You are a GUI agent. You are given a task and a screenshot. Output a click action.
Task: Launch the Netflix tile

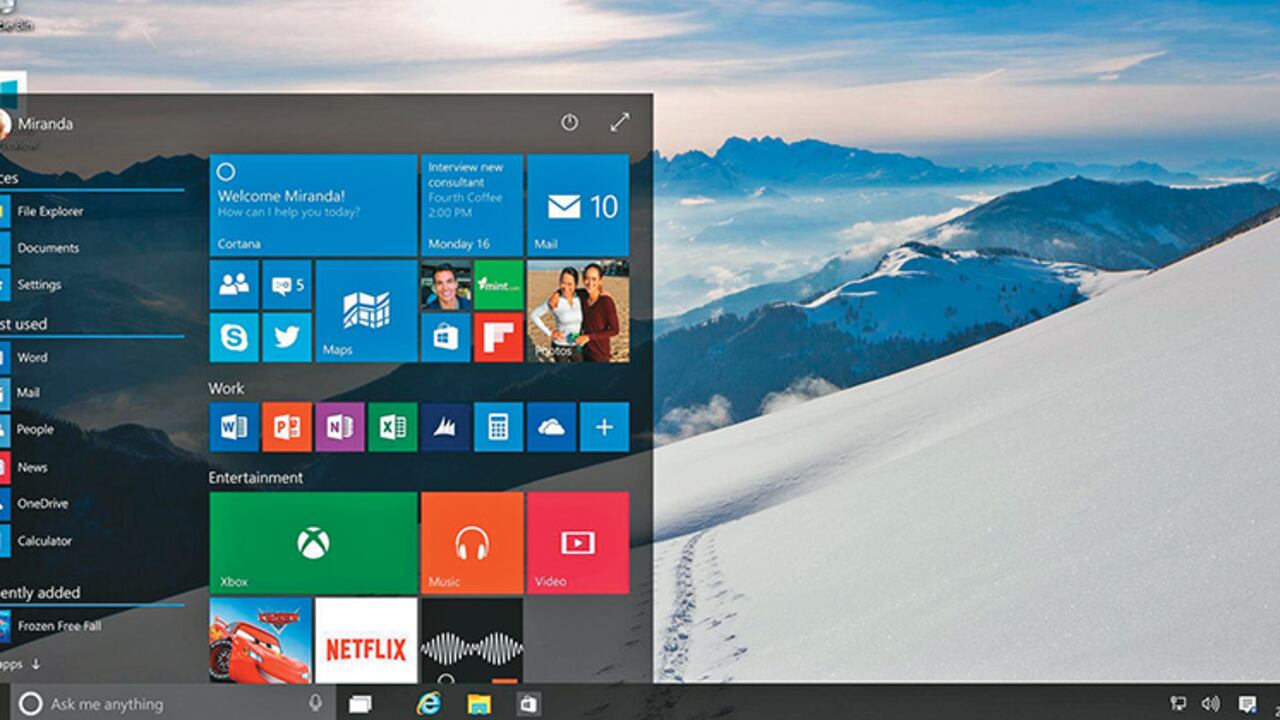(x=366, y=640)
